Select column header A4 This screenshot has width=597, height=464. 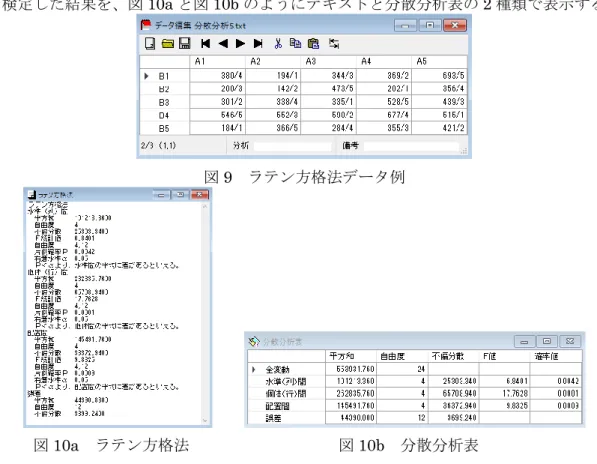384,62
